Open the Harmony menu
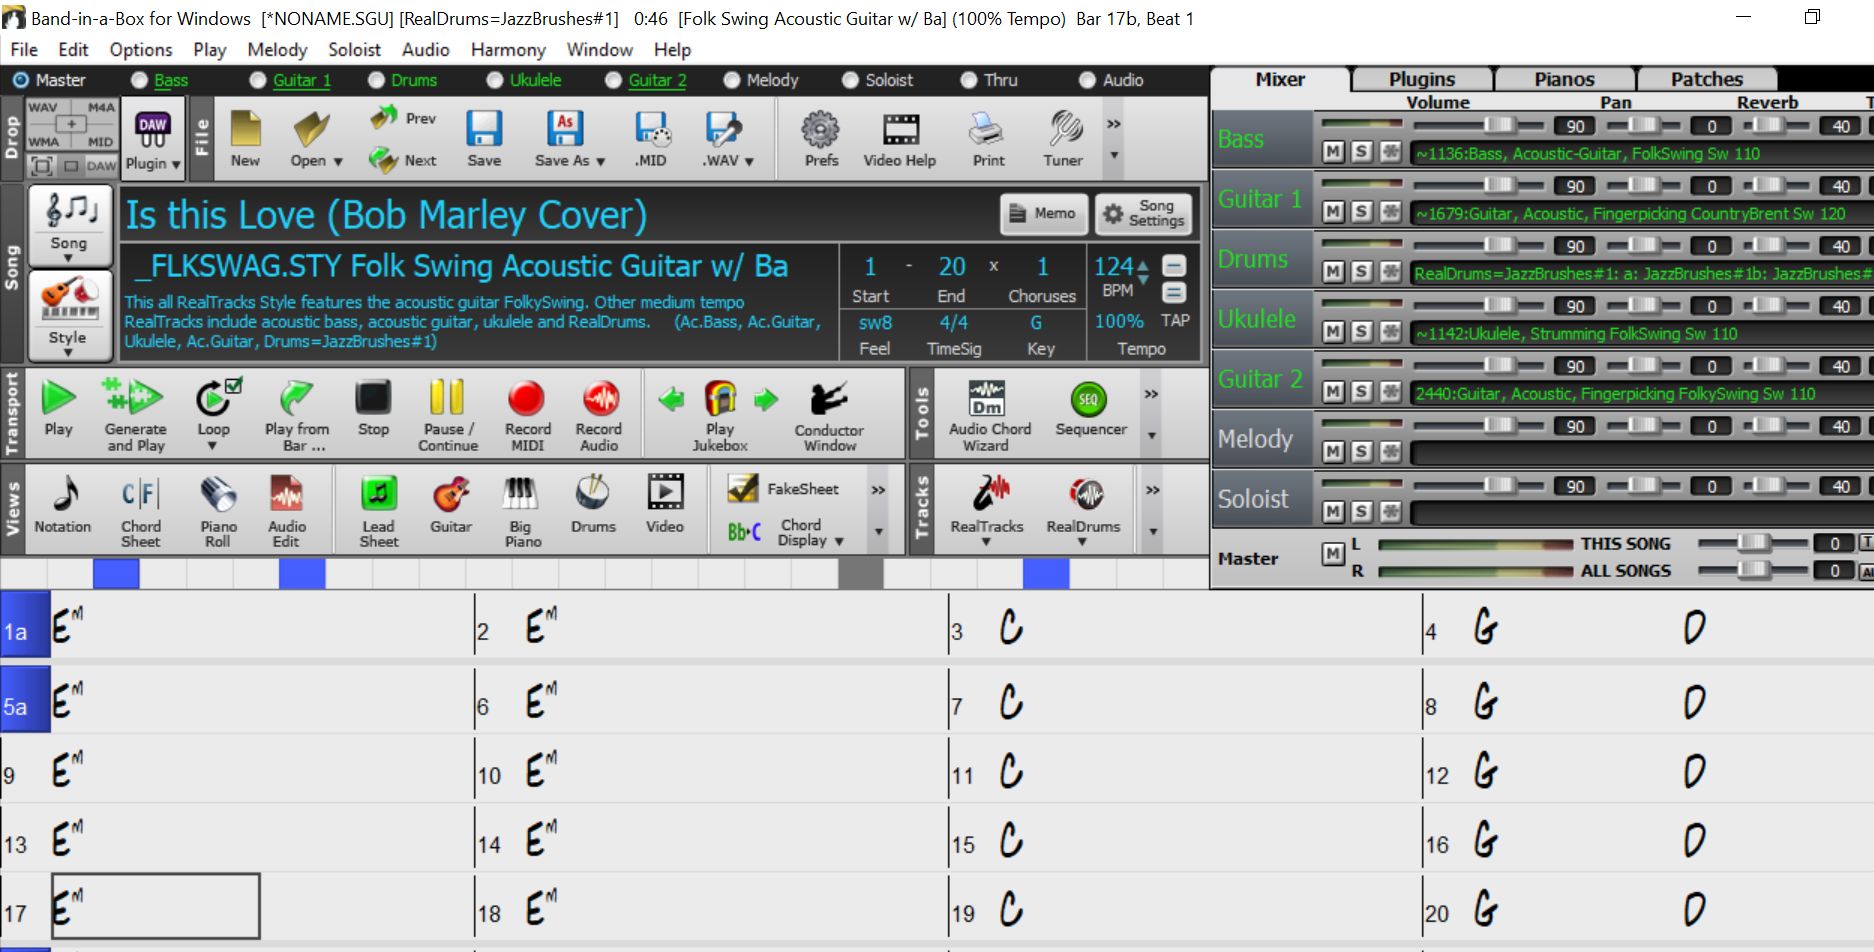1874x952 pixels. 508,50
